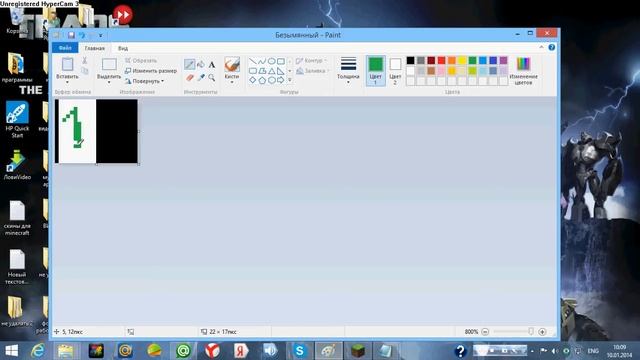Image resolution: width=640 pixels, height=360 pixels.
Task: Open the Minecraft grass block taskbar icon
Action: (358, 351)
